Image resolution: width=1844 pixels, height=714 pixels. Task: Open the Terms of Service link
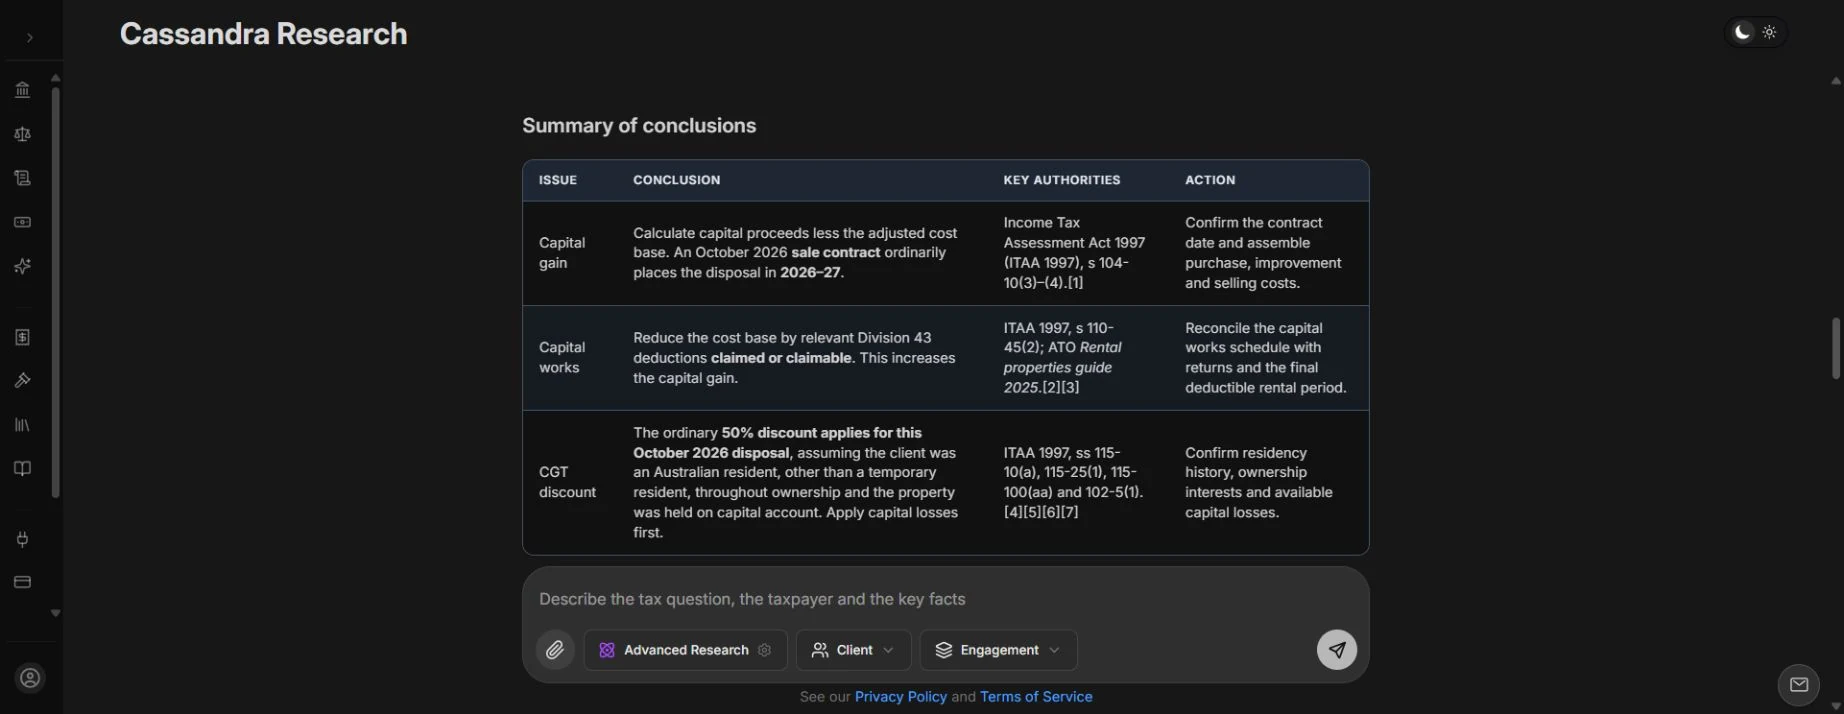[1036, 697]
